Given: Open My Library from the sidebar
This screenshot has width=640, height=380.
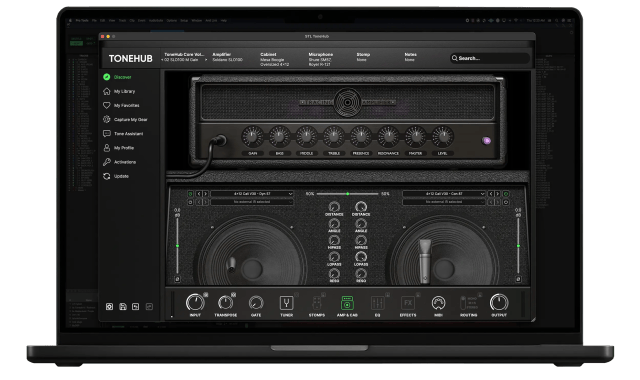Looking at the screenshot, I should coord(119,91).
